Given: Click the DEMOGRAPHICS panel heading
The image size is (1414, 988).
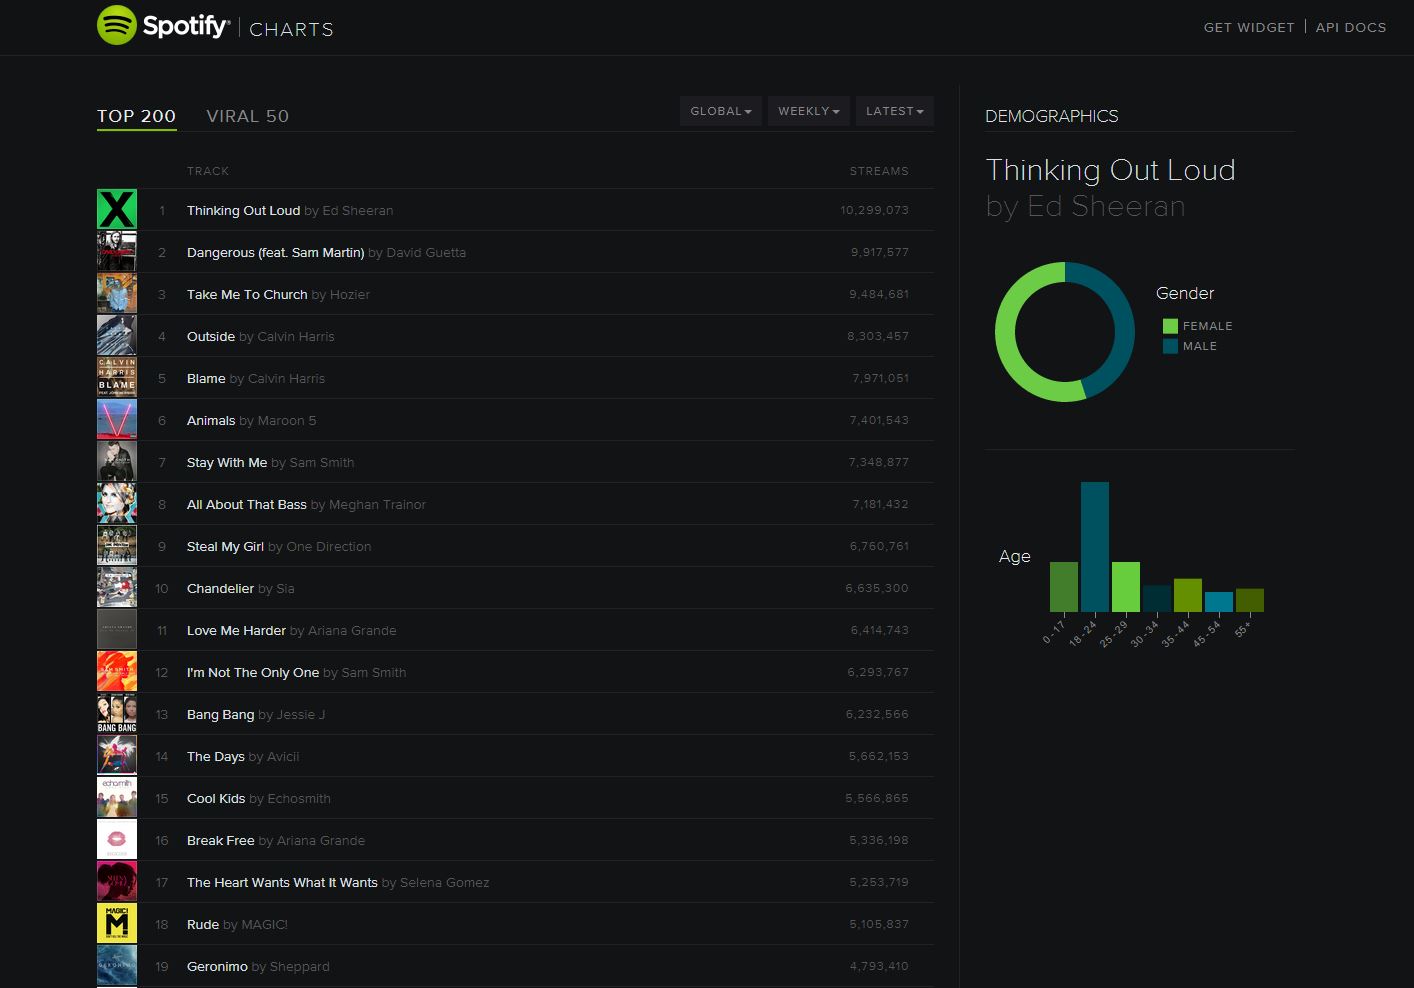Looking at the screenshot, I should pos(1052,116).
